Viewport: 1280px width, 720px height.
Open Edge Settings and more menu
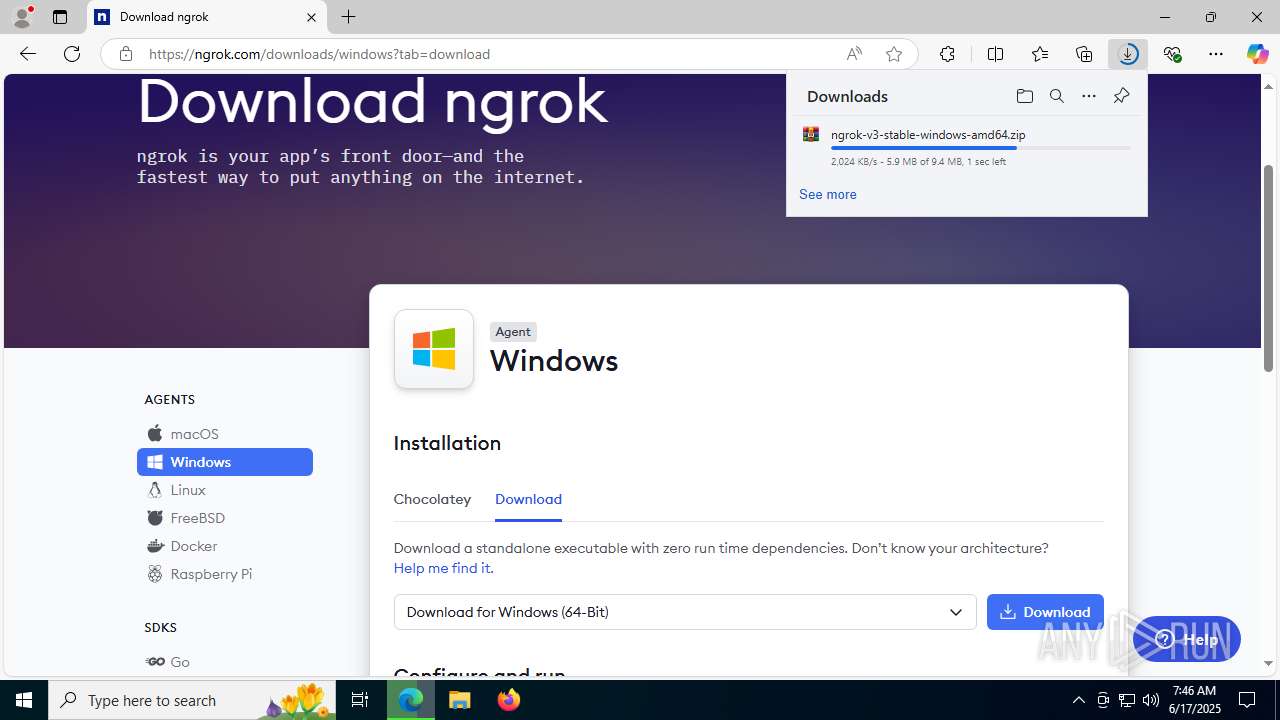1216,54
